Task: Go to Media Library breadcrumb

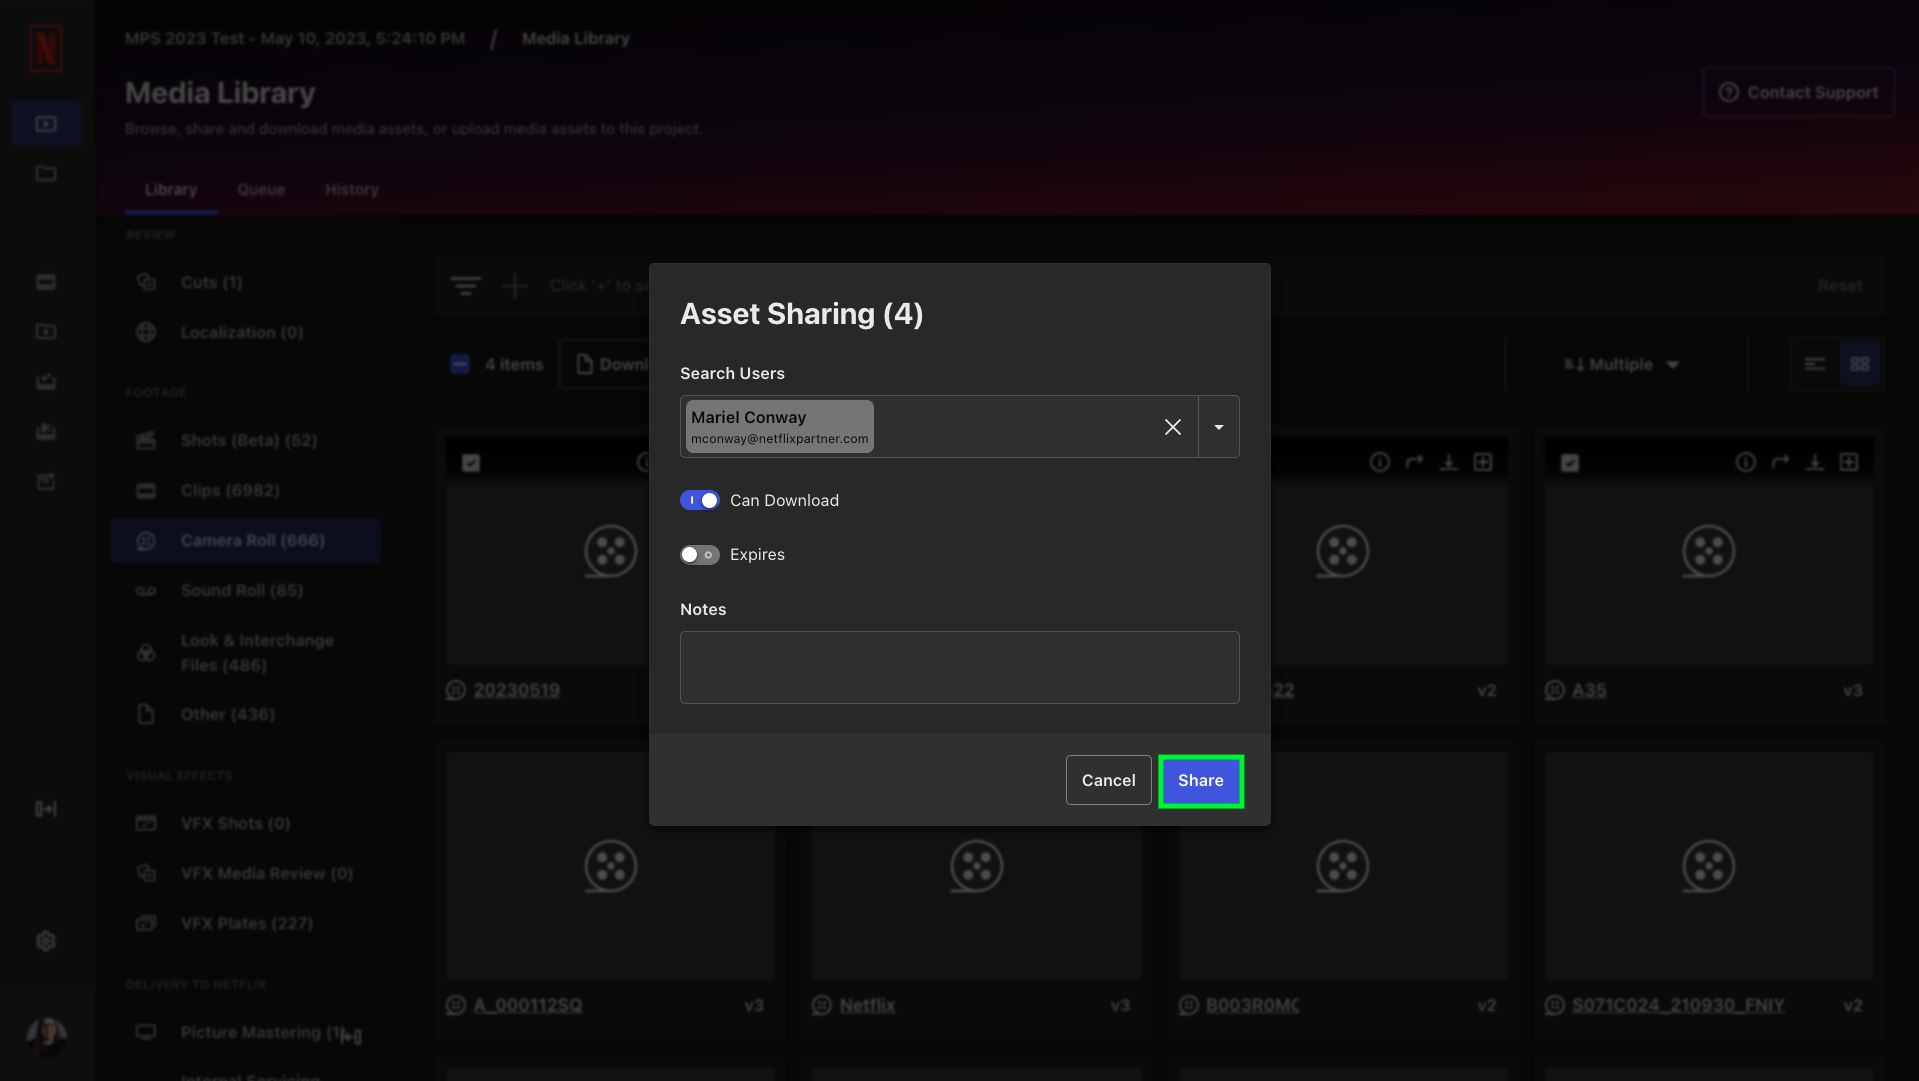Action: 575,38
